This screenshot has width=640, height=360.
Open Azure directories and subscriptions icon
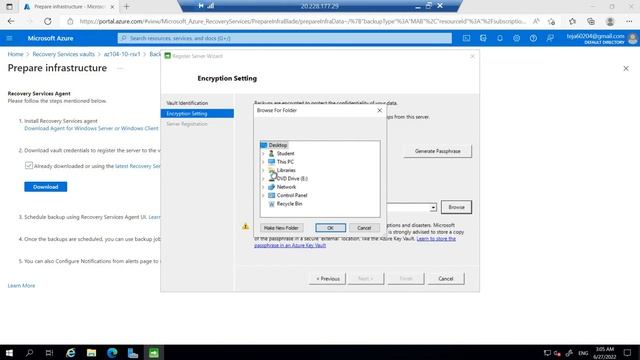[x=483, y=38]
